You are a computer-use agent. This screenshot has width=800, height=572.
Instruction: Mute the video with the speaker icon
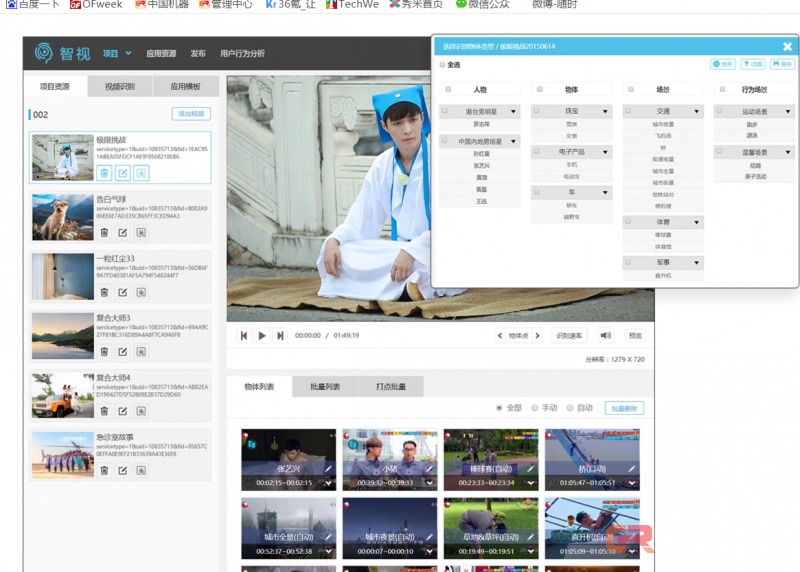(x=605, y=336)
